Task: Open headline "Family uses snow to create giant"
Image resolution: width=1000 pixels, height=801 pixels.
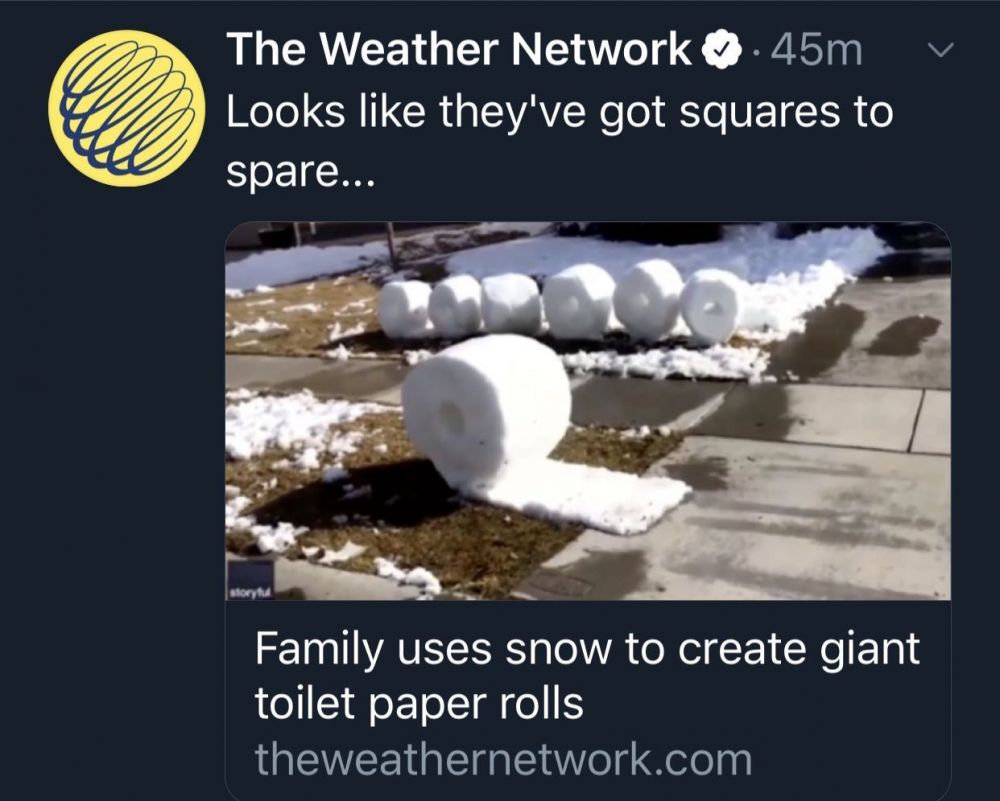Action: [x=586, y=650]
